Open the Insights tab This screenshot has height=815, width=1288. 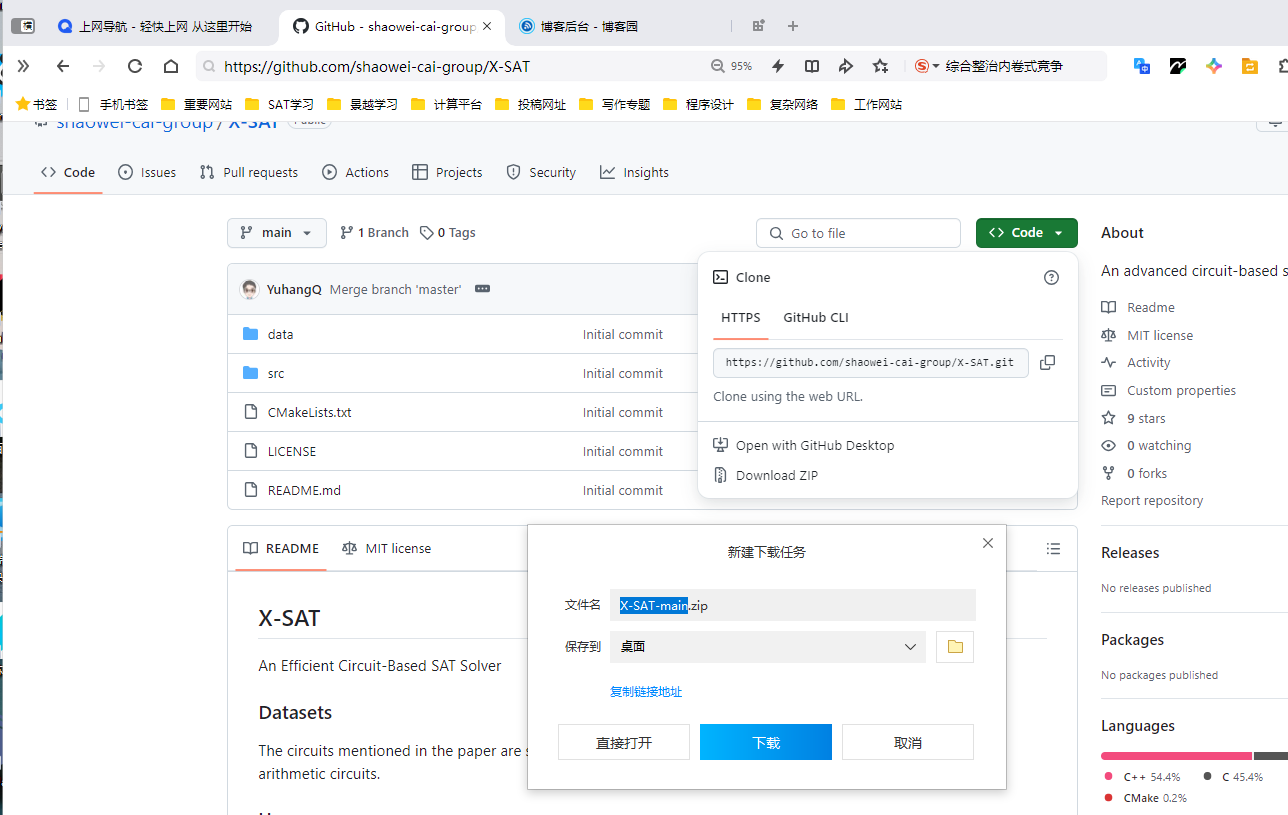click(x=634, y=172)
